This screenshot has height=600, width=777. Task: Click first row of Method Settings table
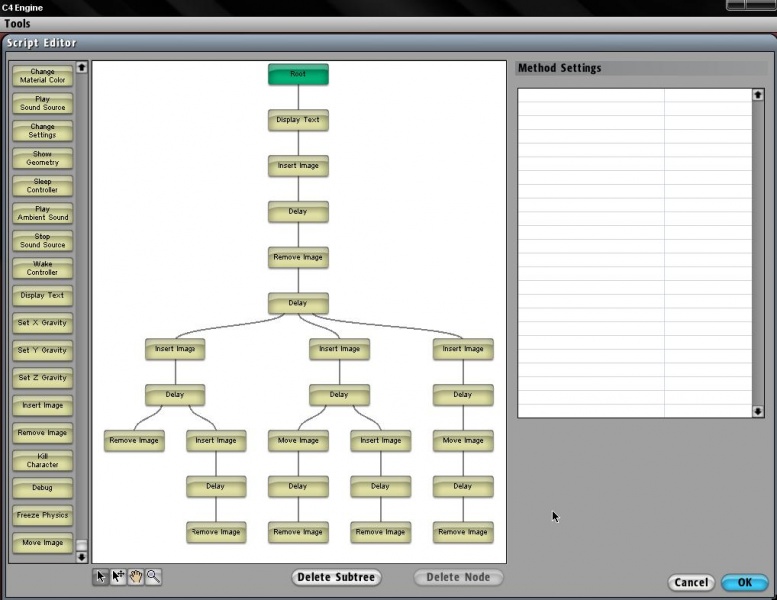pos(634,96)
